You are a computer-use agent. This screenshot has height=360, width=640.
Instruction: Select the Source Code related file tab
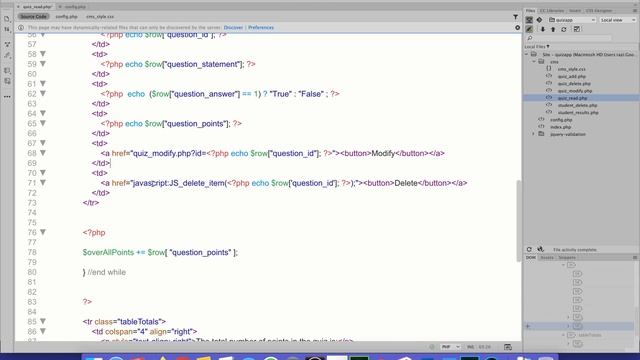(x=33, y=17)
